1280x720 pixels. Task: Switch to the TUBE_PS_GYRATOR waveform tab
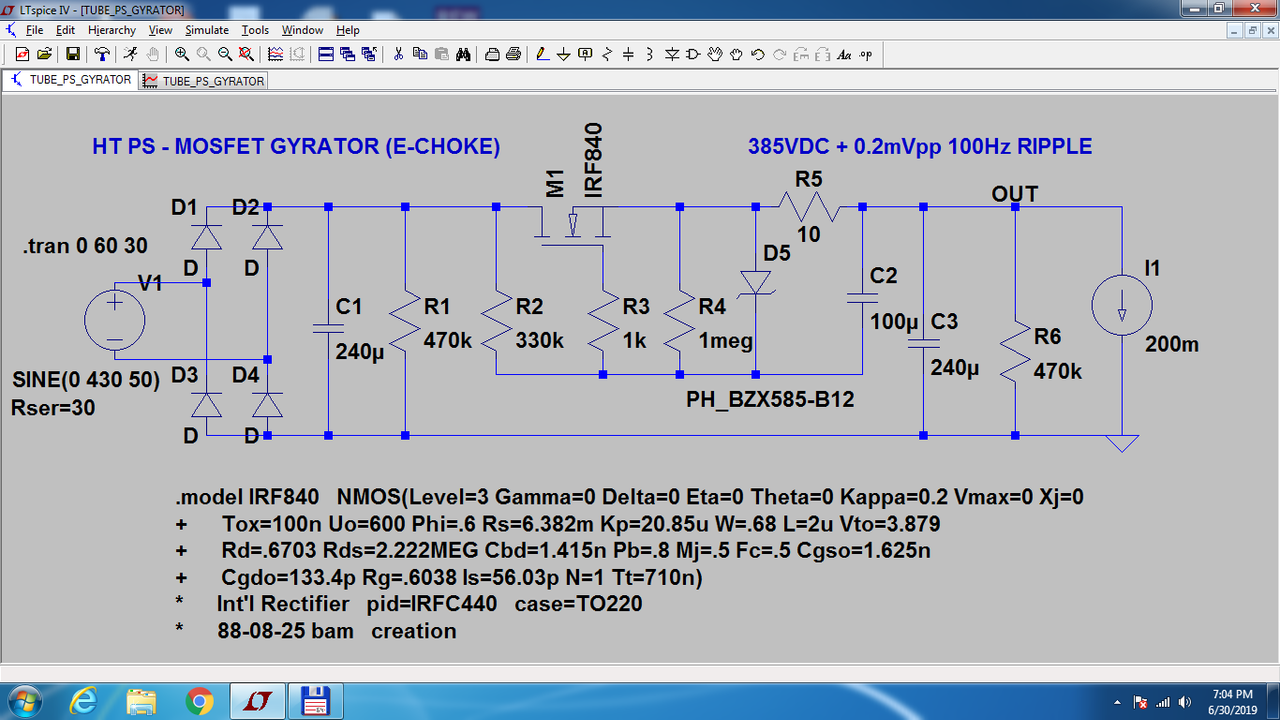204,81
